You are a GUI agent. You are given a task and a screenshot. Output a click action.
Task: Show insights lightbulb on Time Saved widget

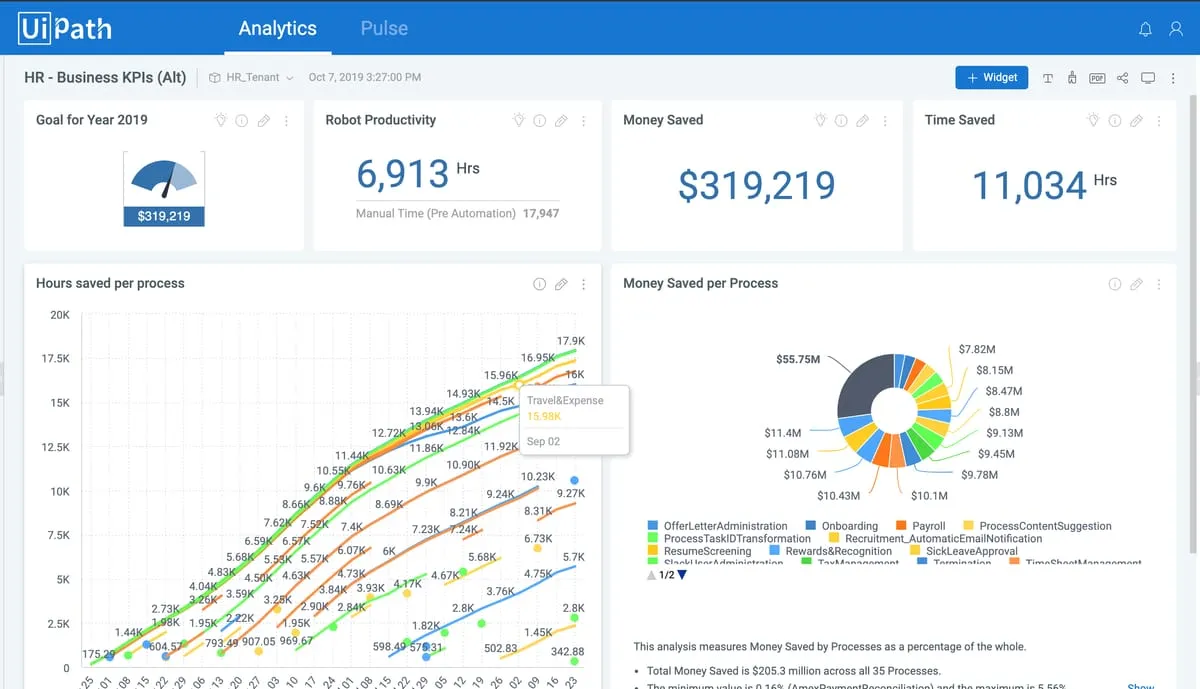click(x=1094, y=120)
